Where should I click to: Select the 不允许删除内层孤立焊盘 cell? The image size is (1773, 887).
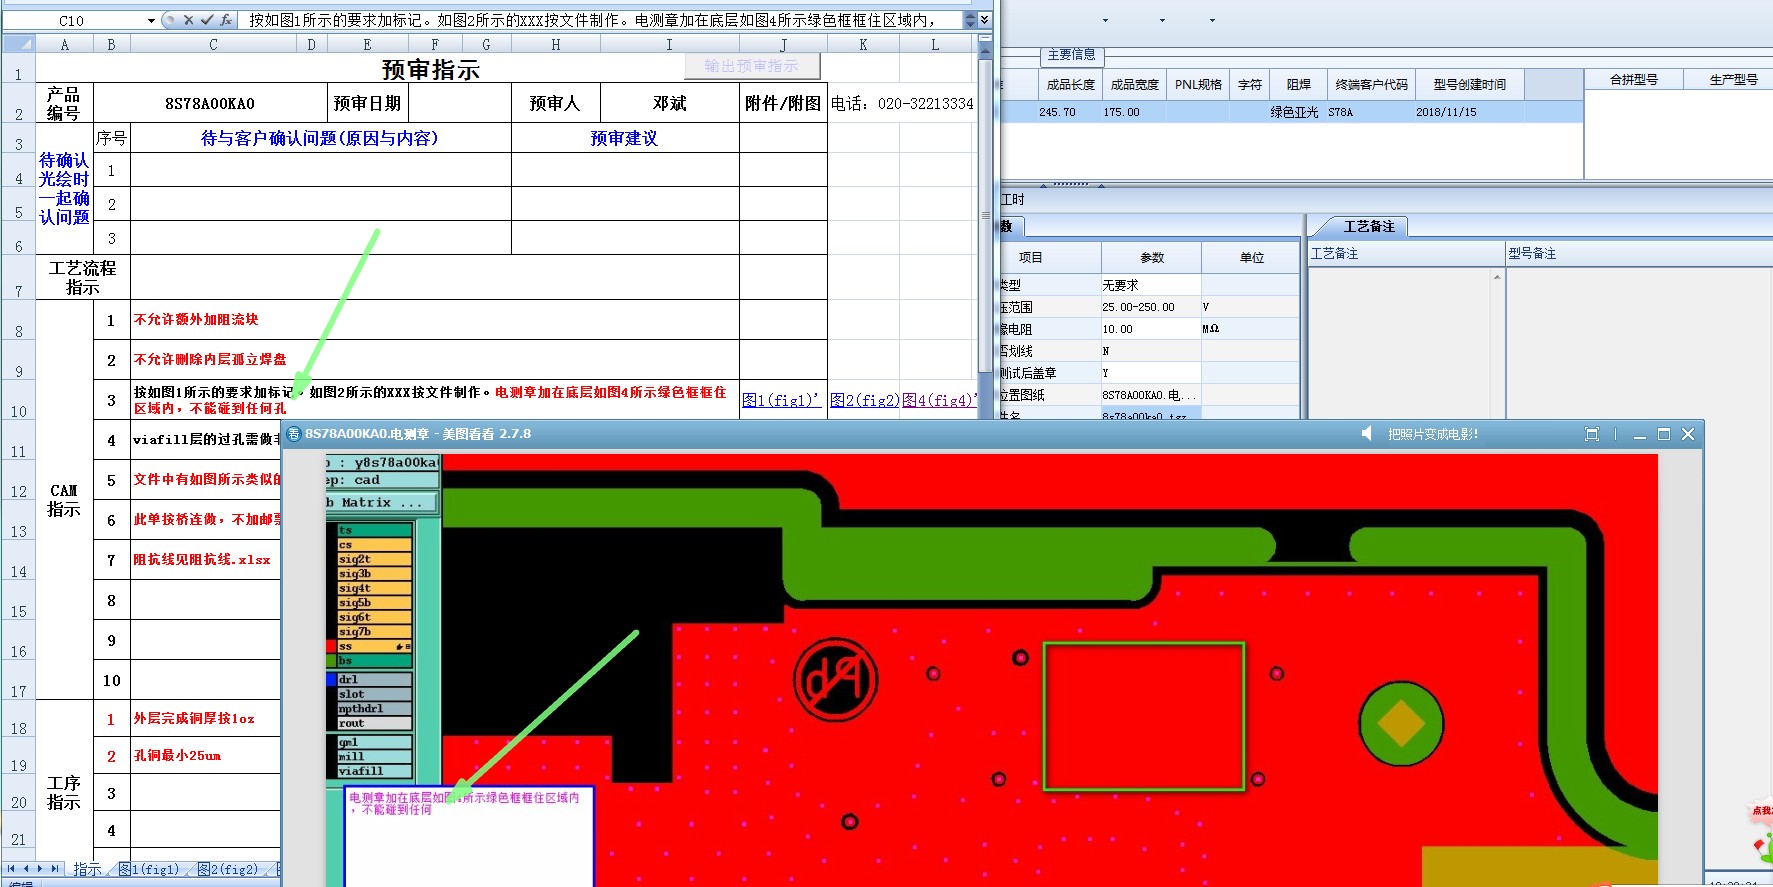pos(435,360)
